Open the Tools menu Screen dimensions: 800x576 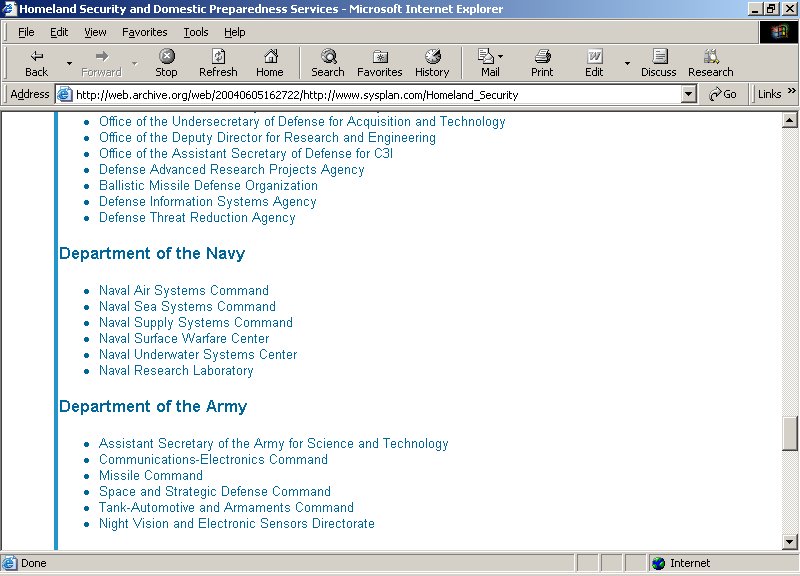pos(196,32)
